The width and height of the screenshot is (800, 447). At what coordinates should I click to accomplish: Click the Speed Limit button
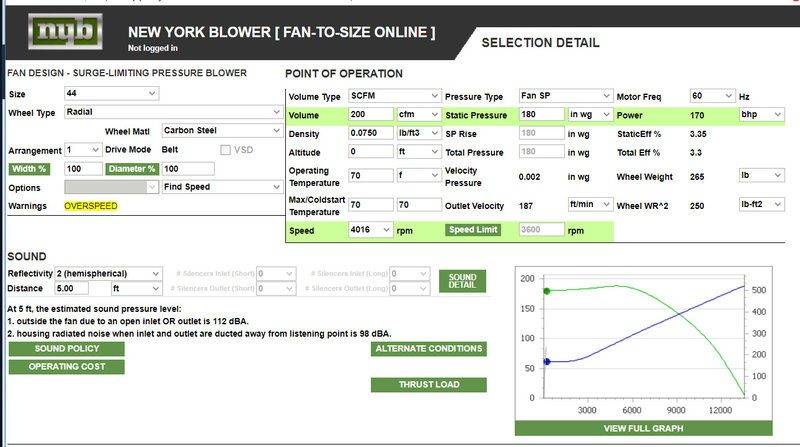click(x=473, y=230)
